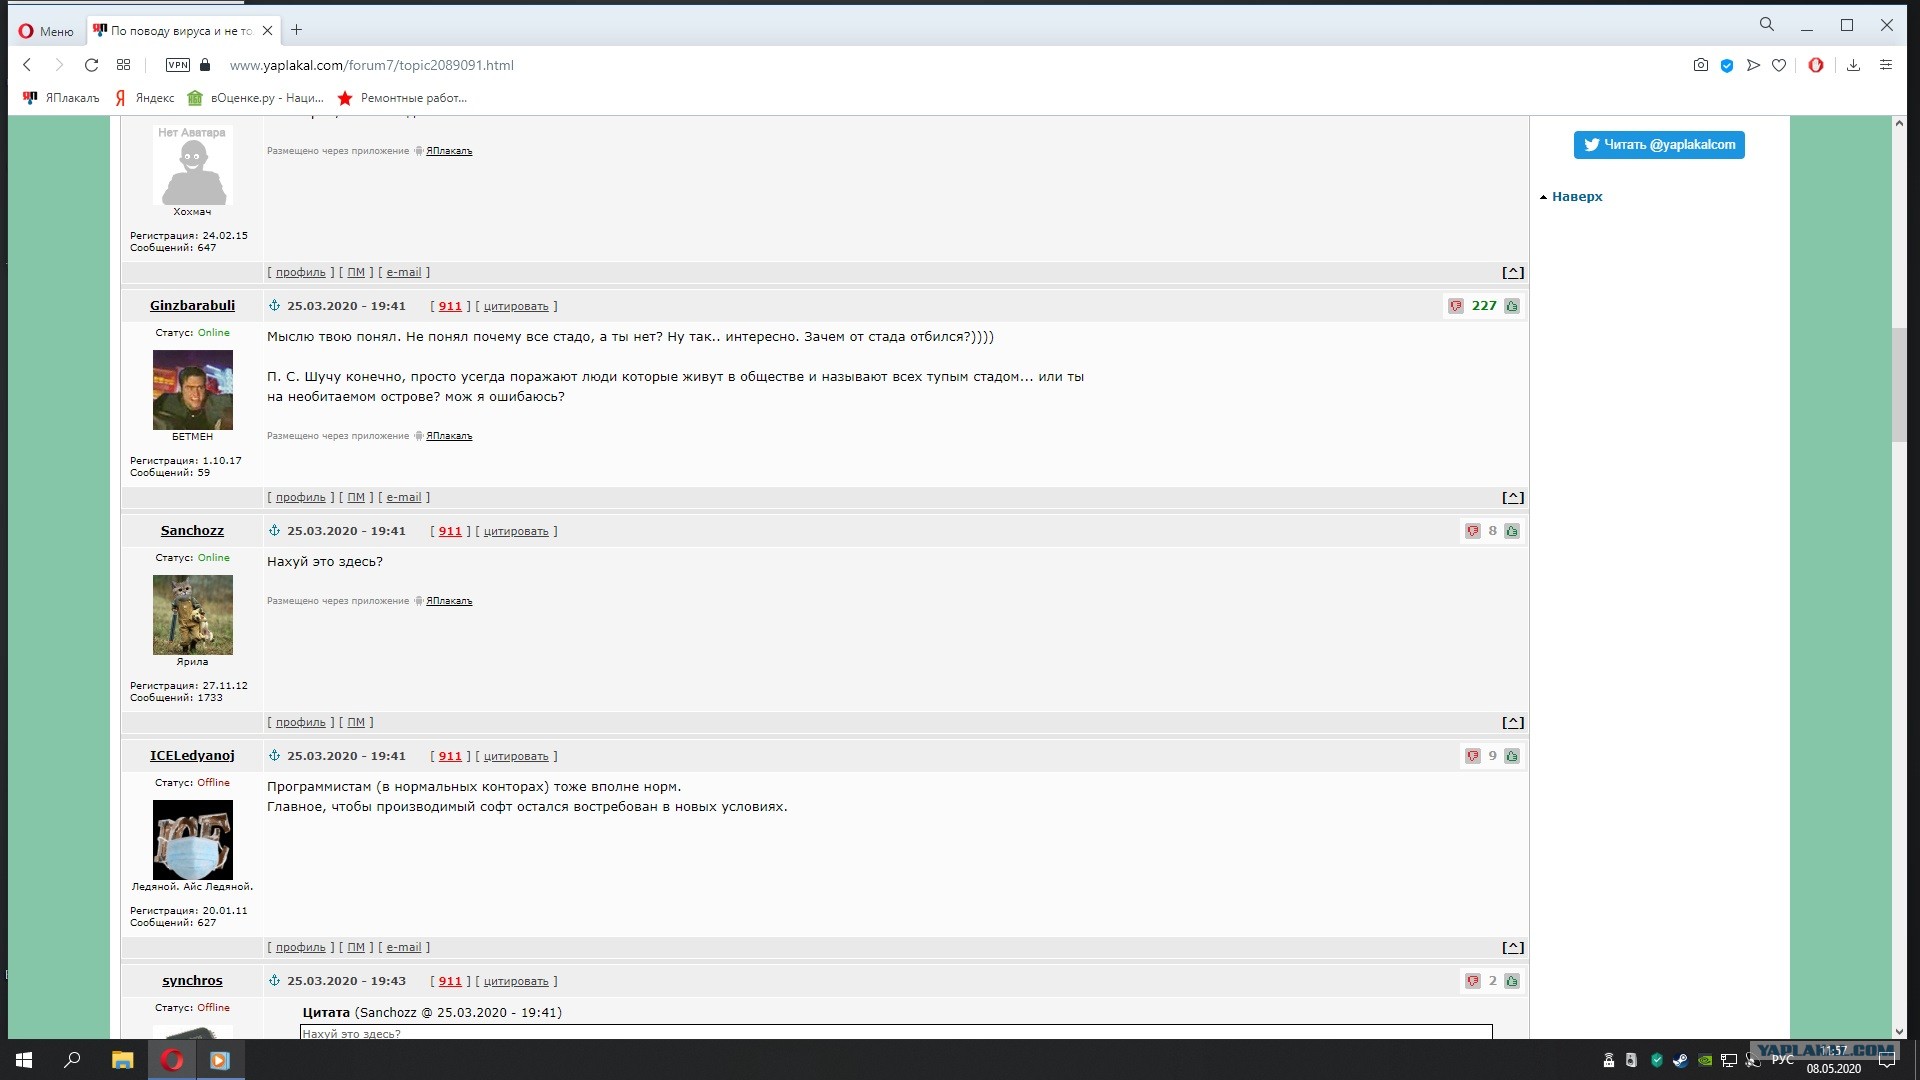Image resolution: width=1920 pixels, height=1080 pixels.
Task: Open the Windows notification center
Action: [1887, 1060]
